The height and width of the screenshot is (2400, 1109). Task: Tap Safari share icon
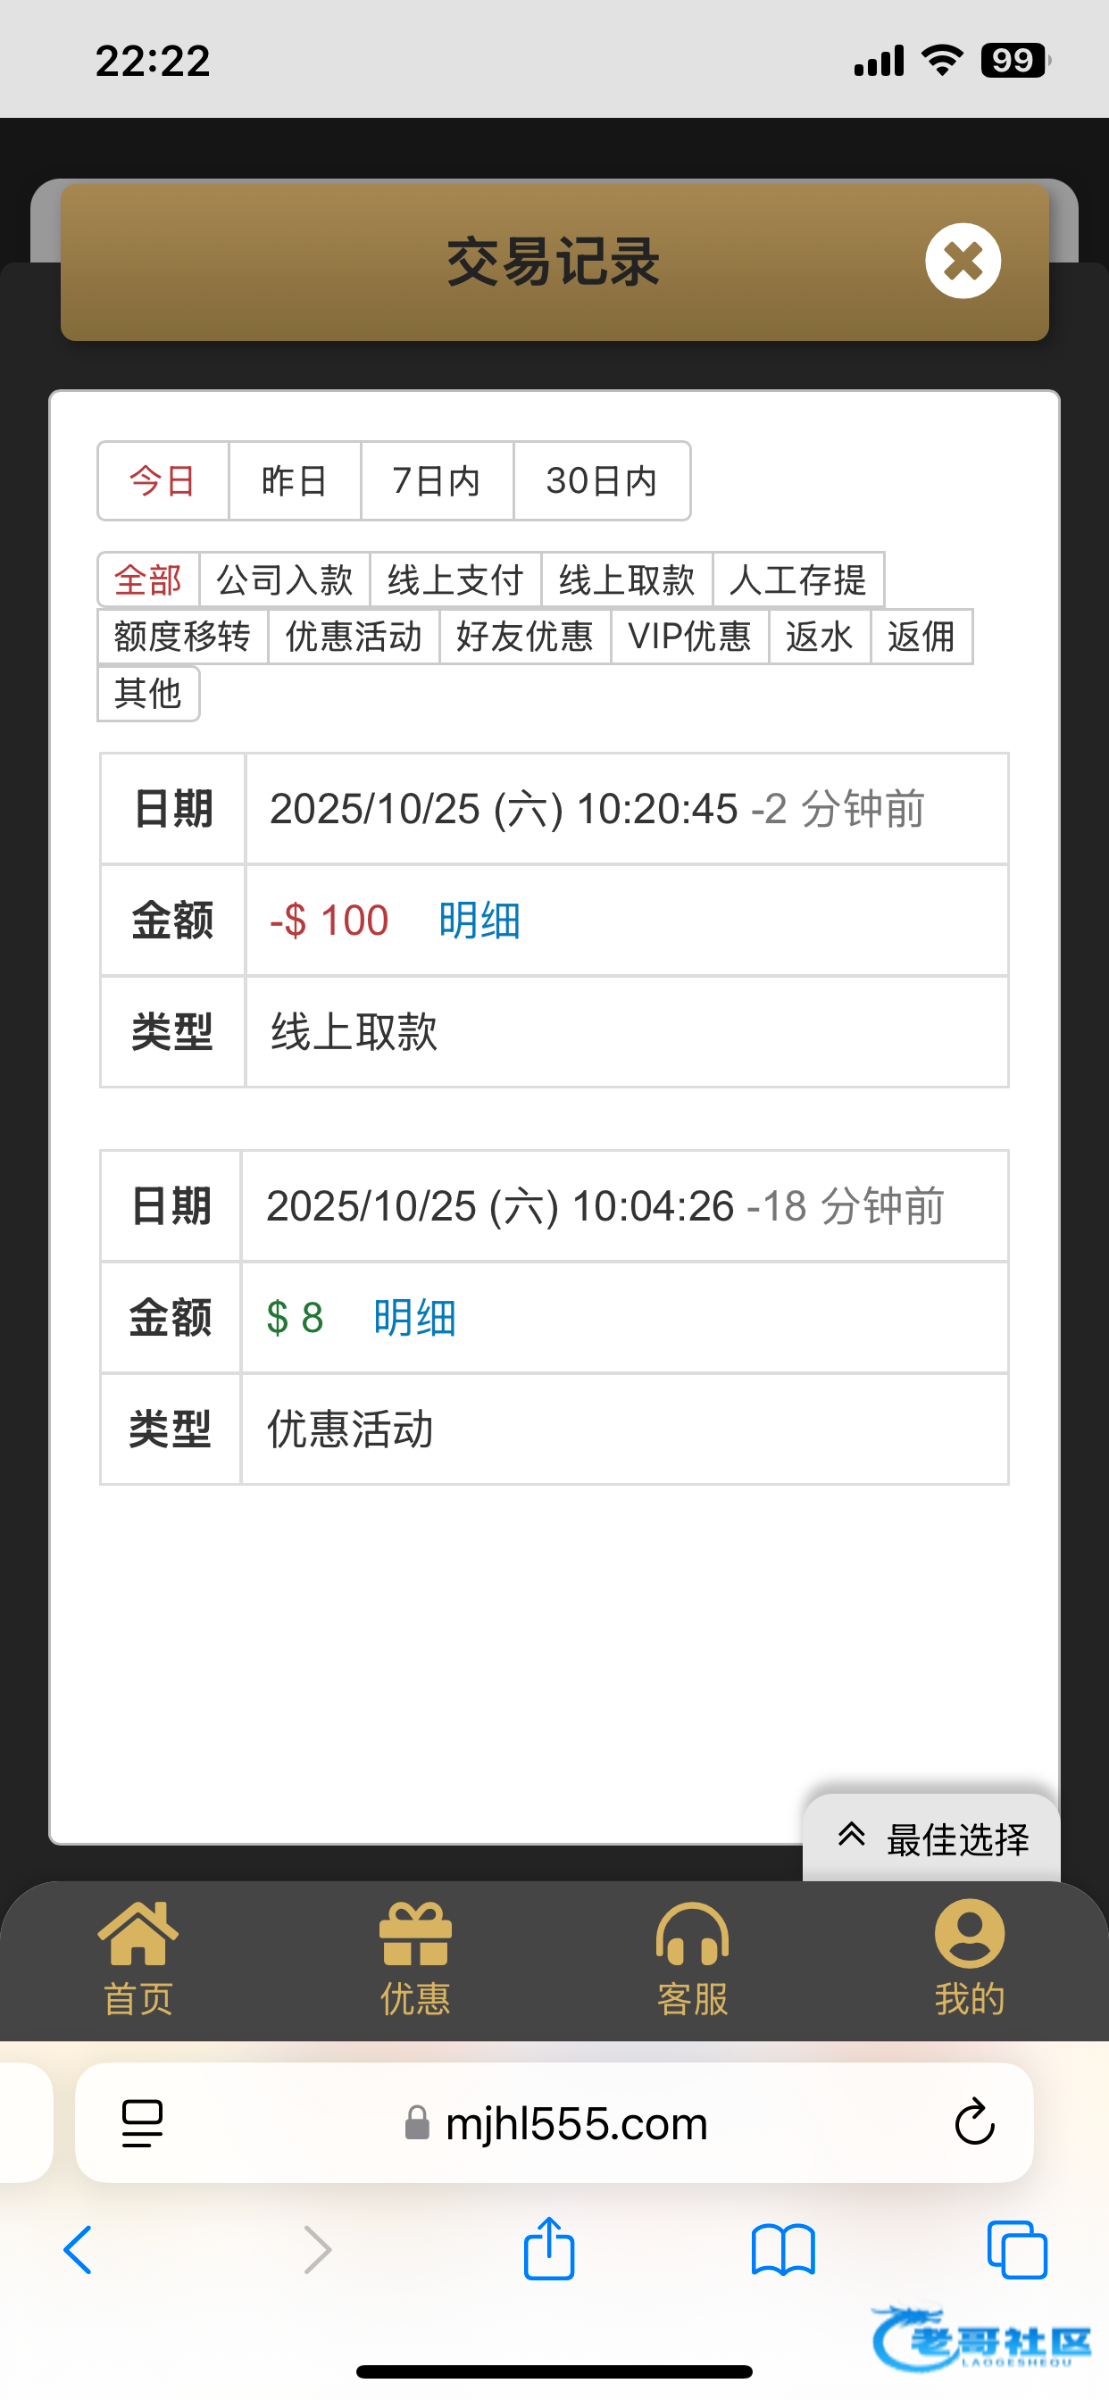tap(549, 2250)
